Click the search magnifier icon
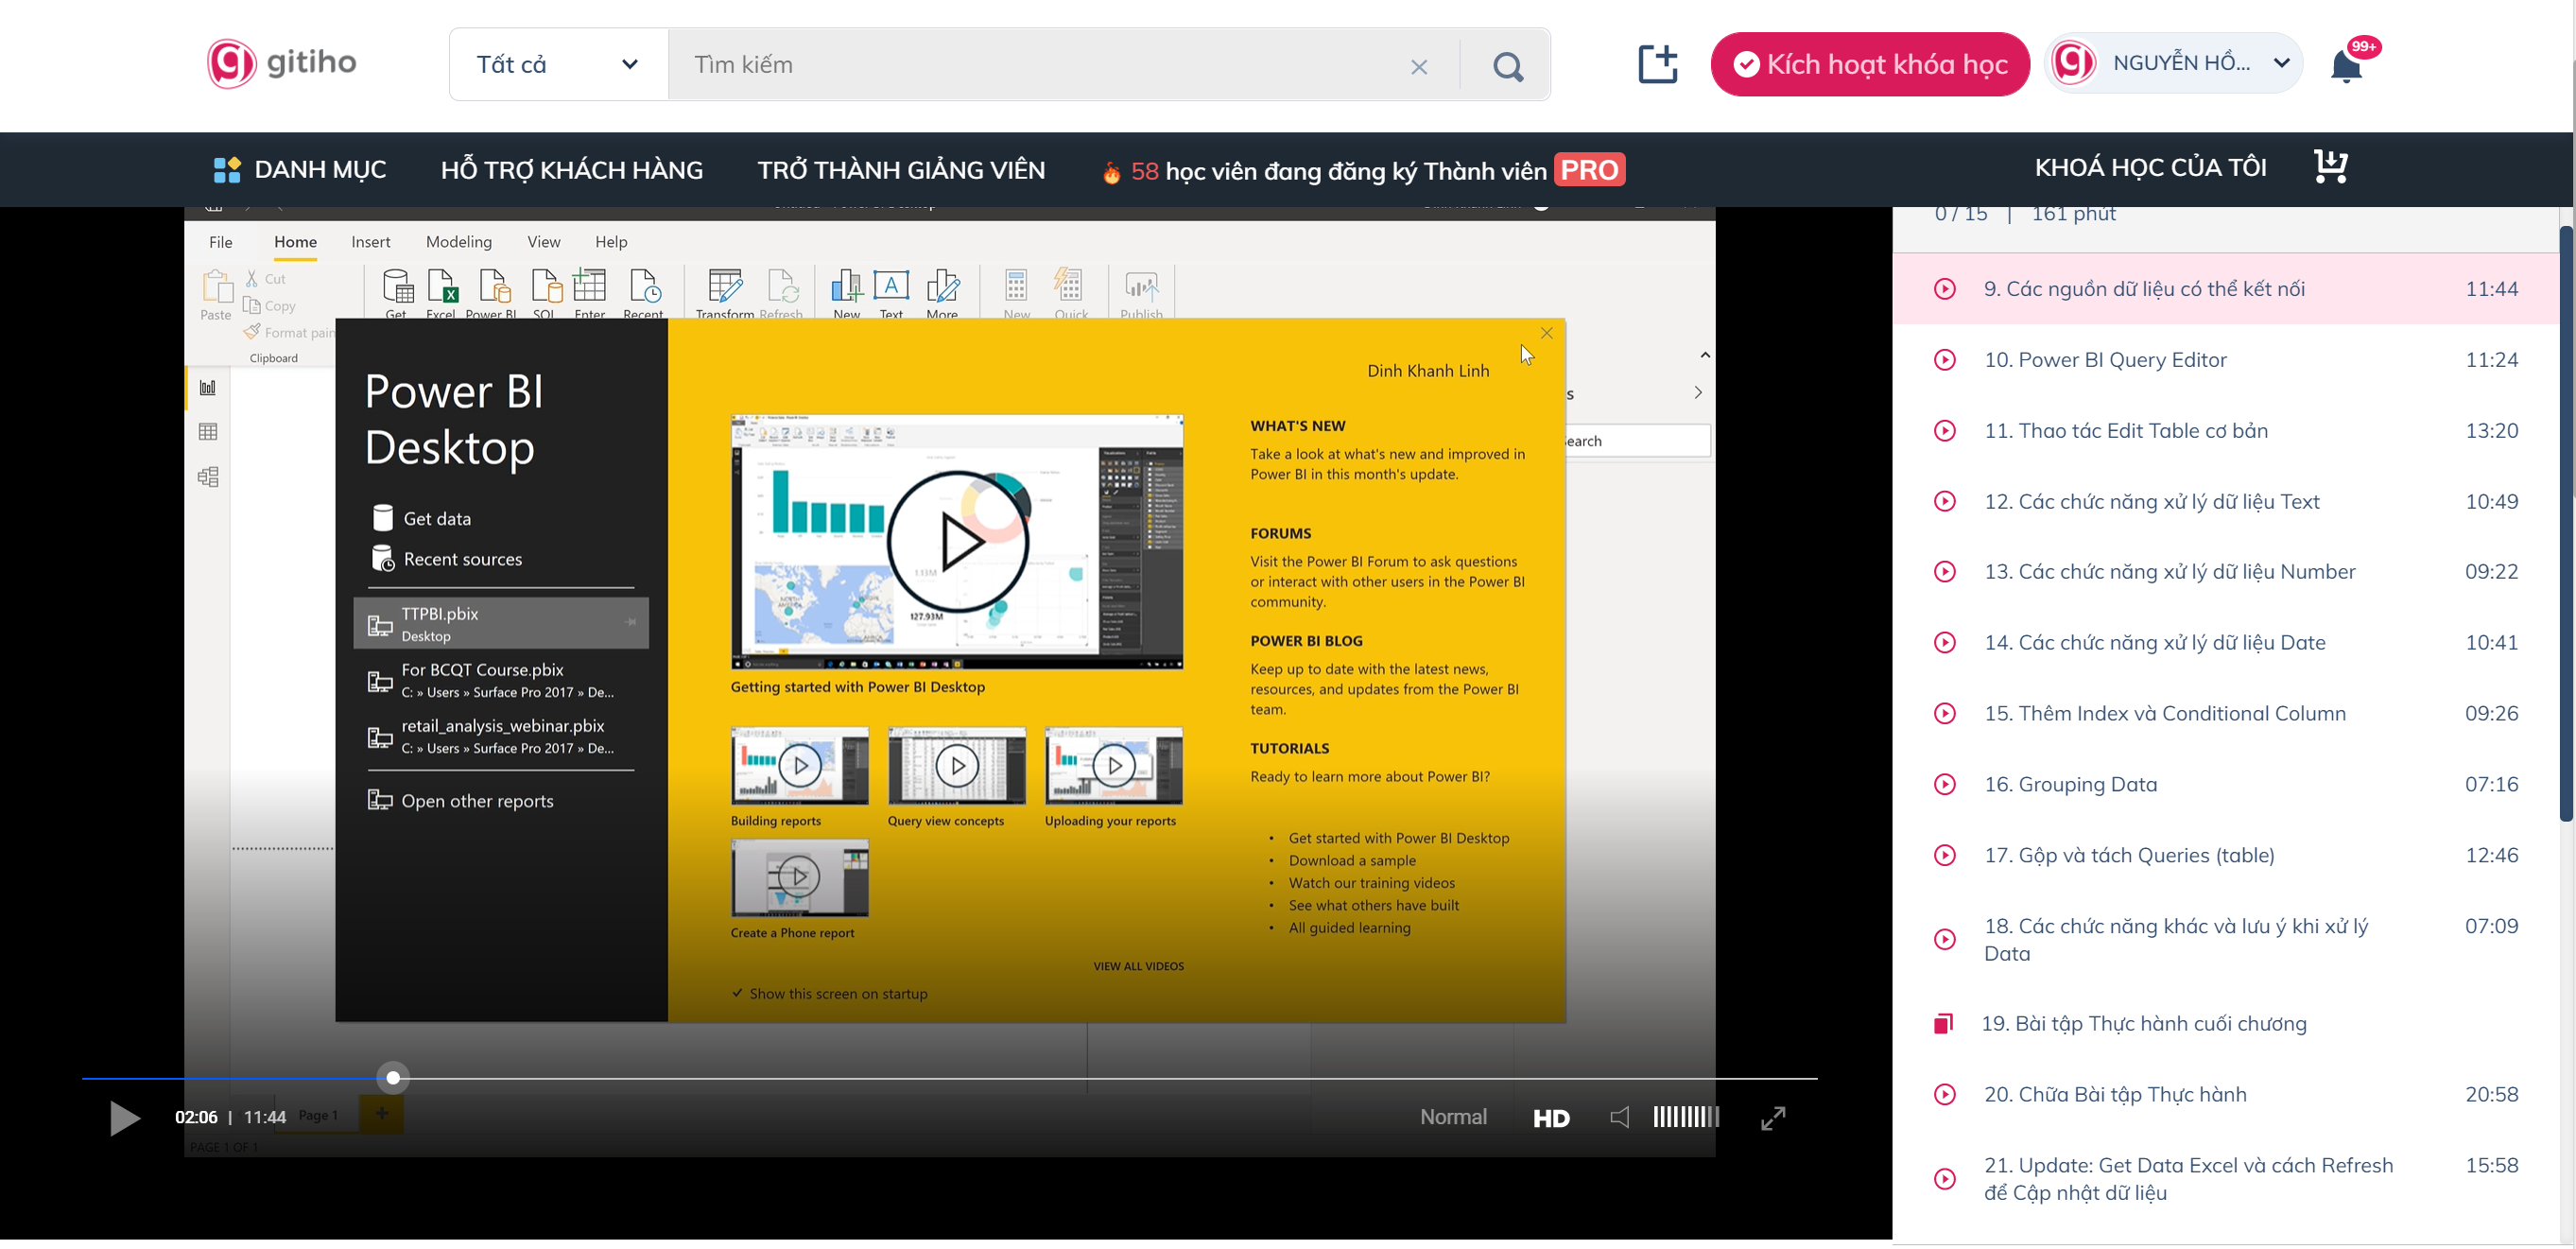 point(1507,66)
